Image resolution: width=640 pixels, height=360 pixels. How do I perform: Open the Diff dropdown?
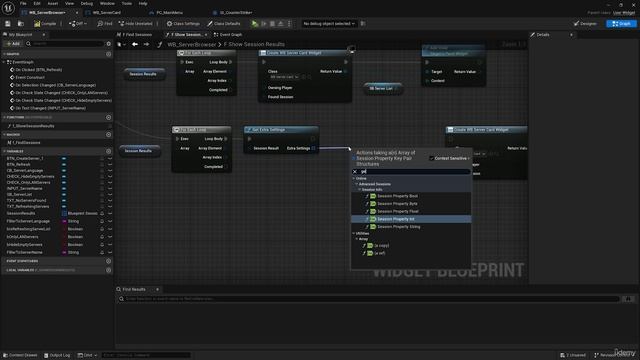click(x=78, y=24)
